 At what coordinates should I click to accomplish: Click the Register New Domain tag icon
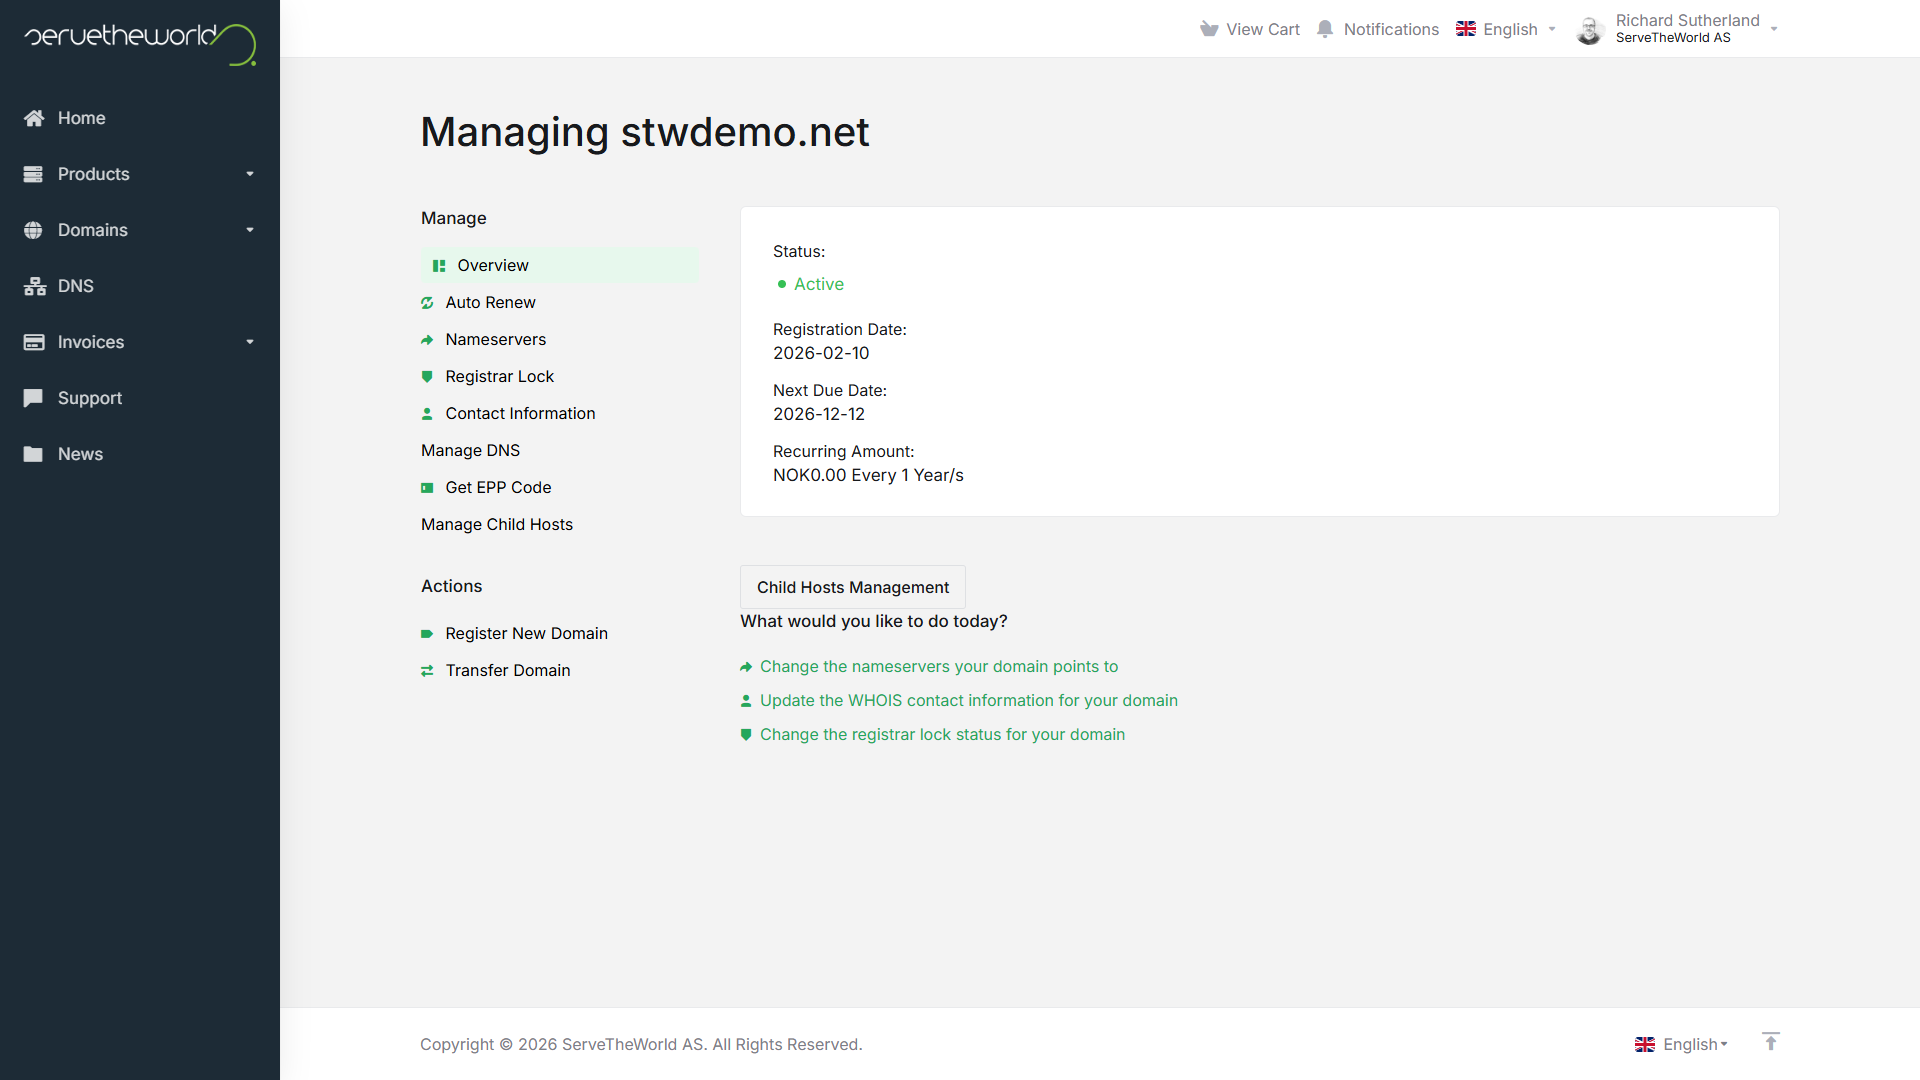click(x=427, y=634)
